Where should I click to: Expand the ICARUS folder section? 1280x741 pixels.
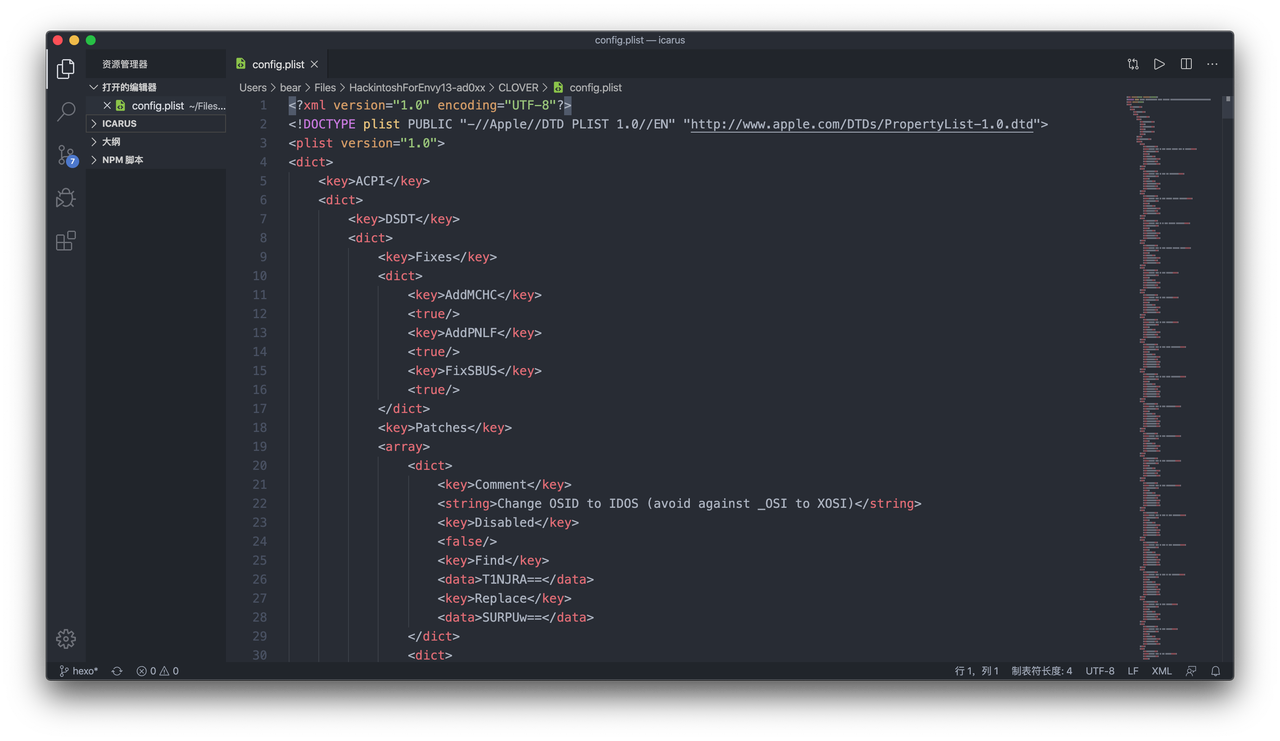[x=157, y=123]
